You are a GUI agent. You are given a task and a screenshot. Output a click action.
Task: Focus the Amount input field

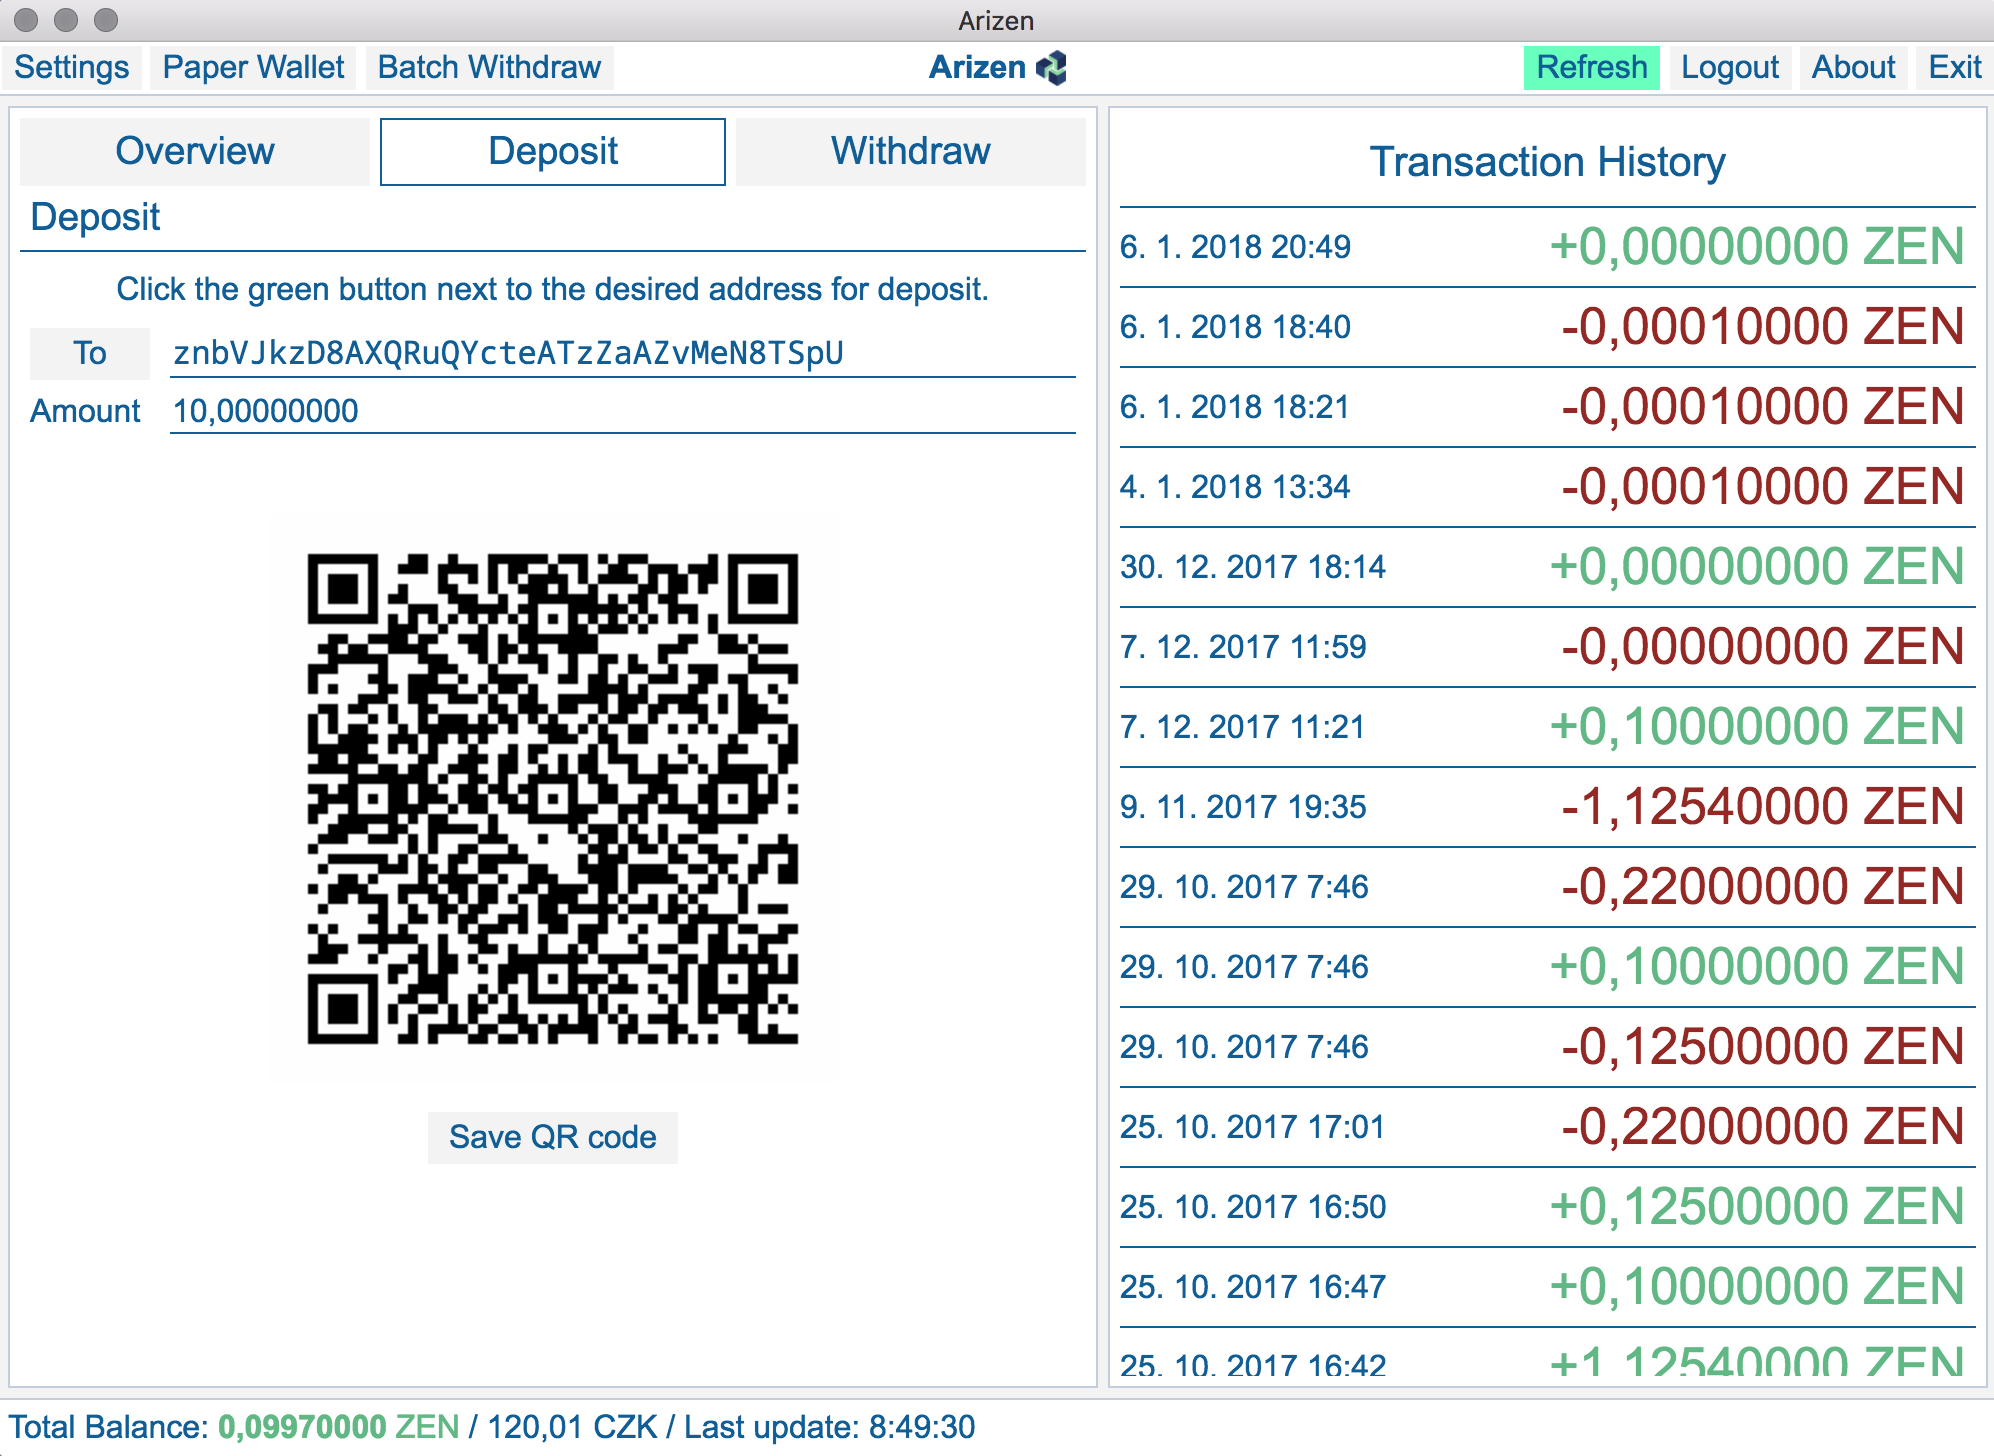click(x=622, y=411)
